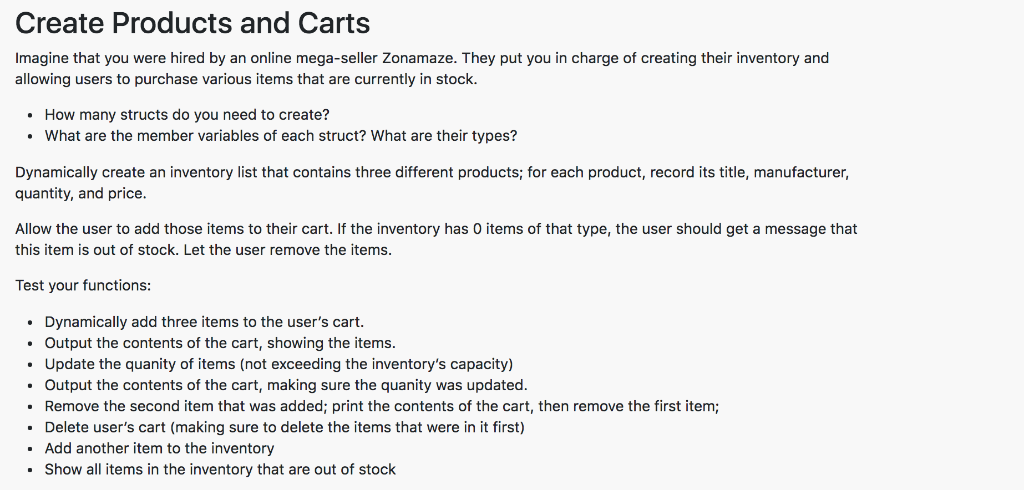Click bullet 'Show all items in the inventory that are out of stock'
This screenshot has height=490, width=1024.
[x=220, y=469]
